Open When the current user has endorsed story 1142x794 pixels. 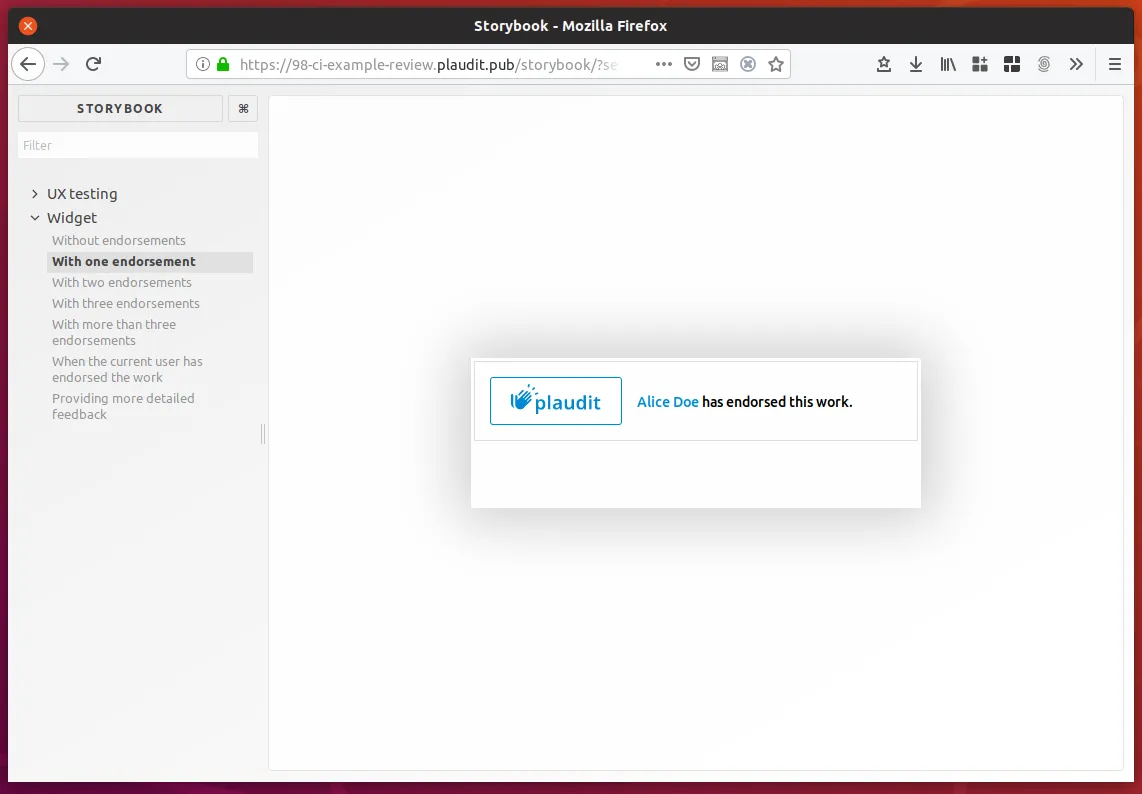click(x=127, y=369)
